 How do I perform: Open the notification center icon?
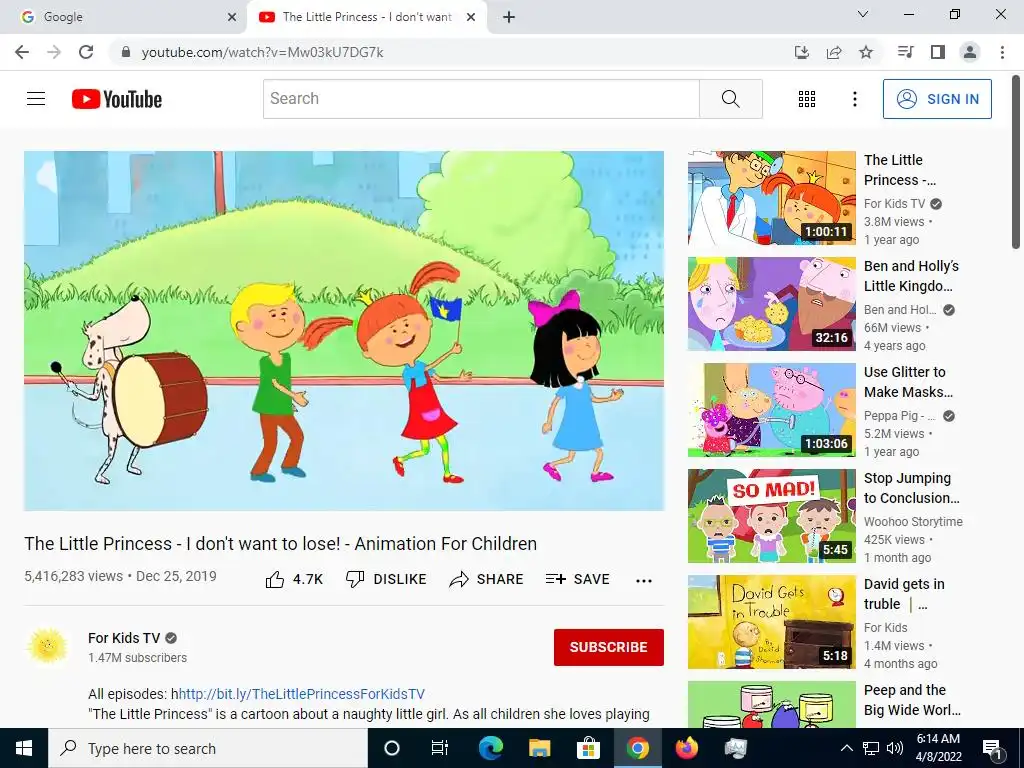click(992, 748)
